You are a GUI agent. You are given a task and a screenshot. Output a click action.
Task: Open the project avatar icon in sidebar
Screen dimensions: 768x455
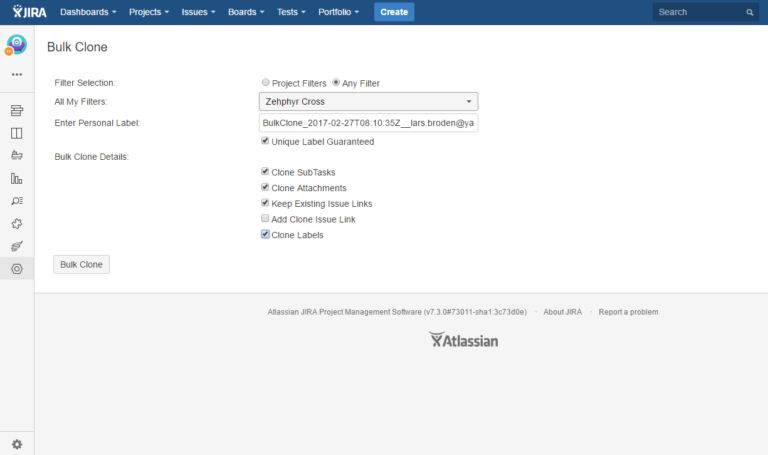pyautogui.click(x=16, y=45)
